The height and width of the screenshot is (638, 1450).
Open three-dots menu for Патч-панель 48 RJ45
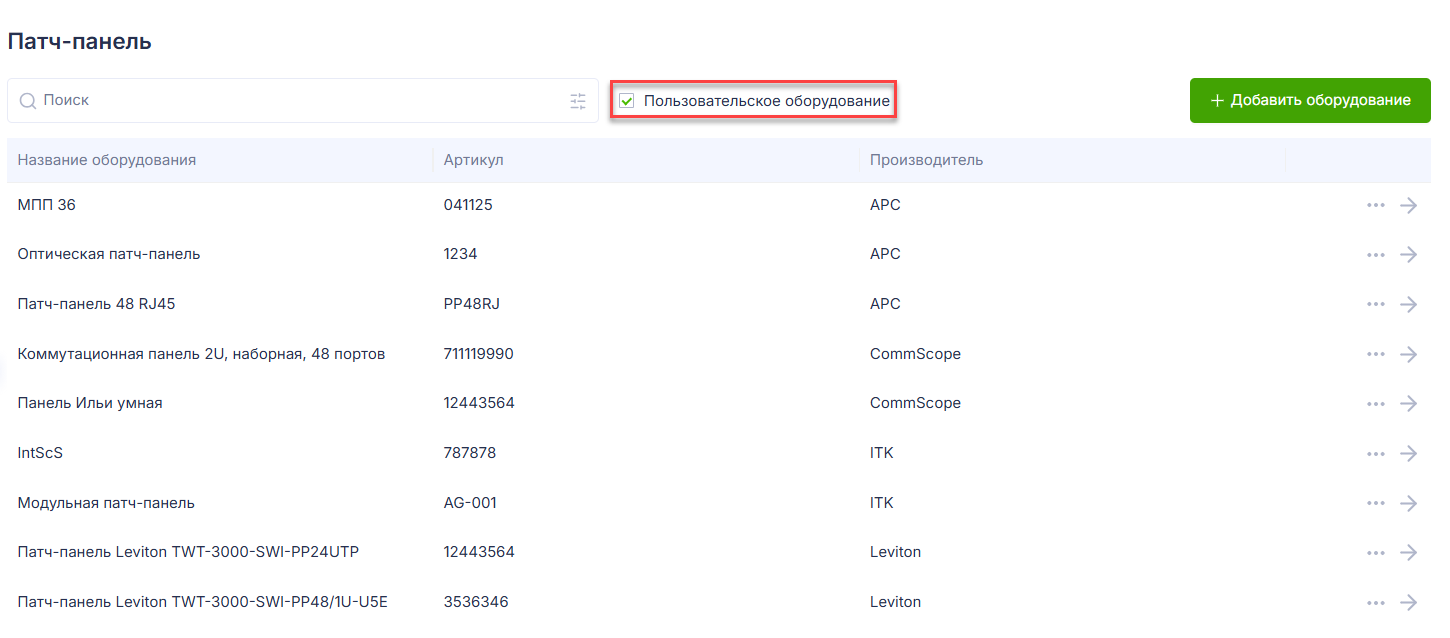1376,304
